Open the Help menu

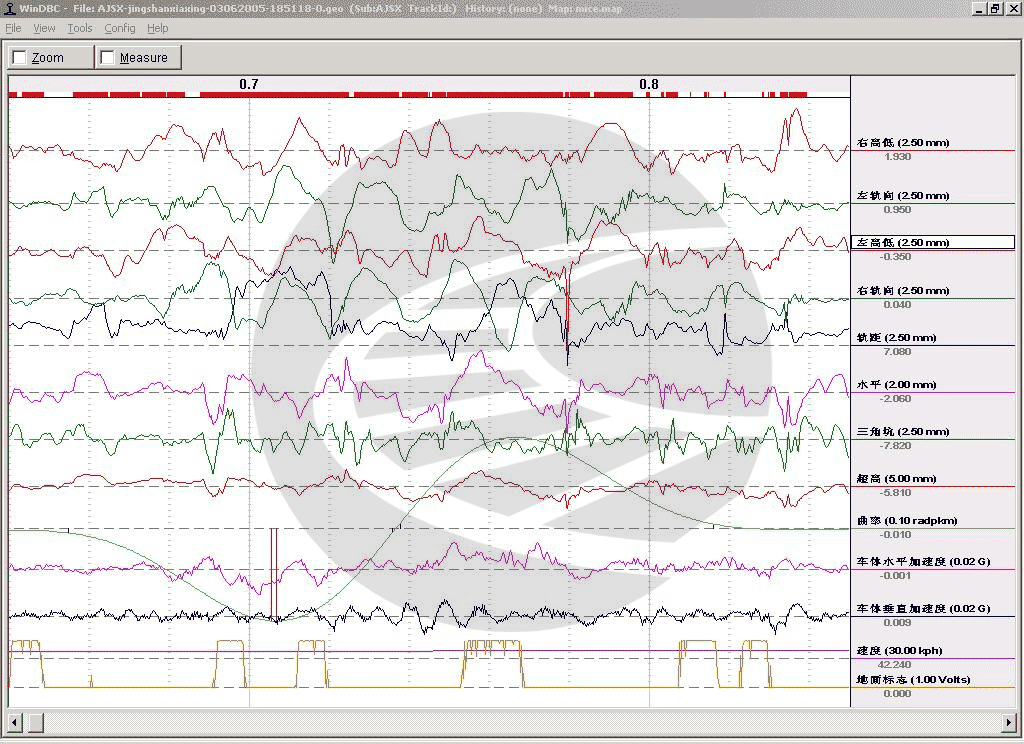pyautogui.click(x=157, y=28)
